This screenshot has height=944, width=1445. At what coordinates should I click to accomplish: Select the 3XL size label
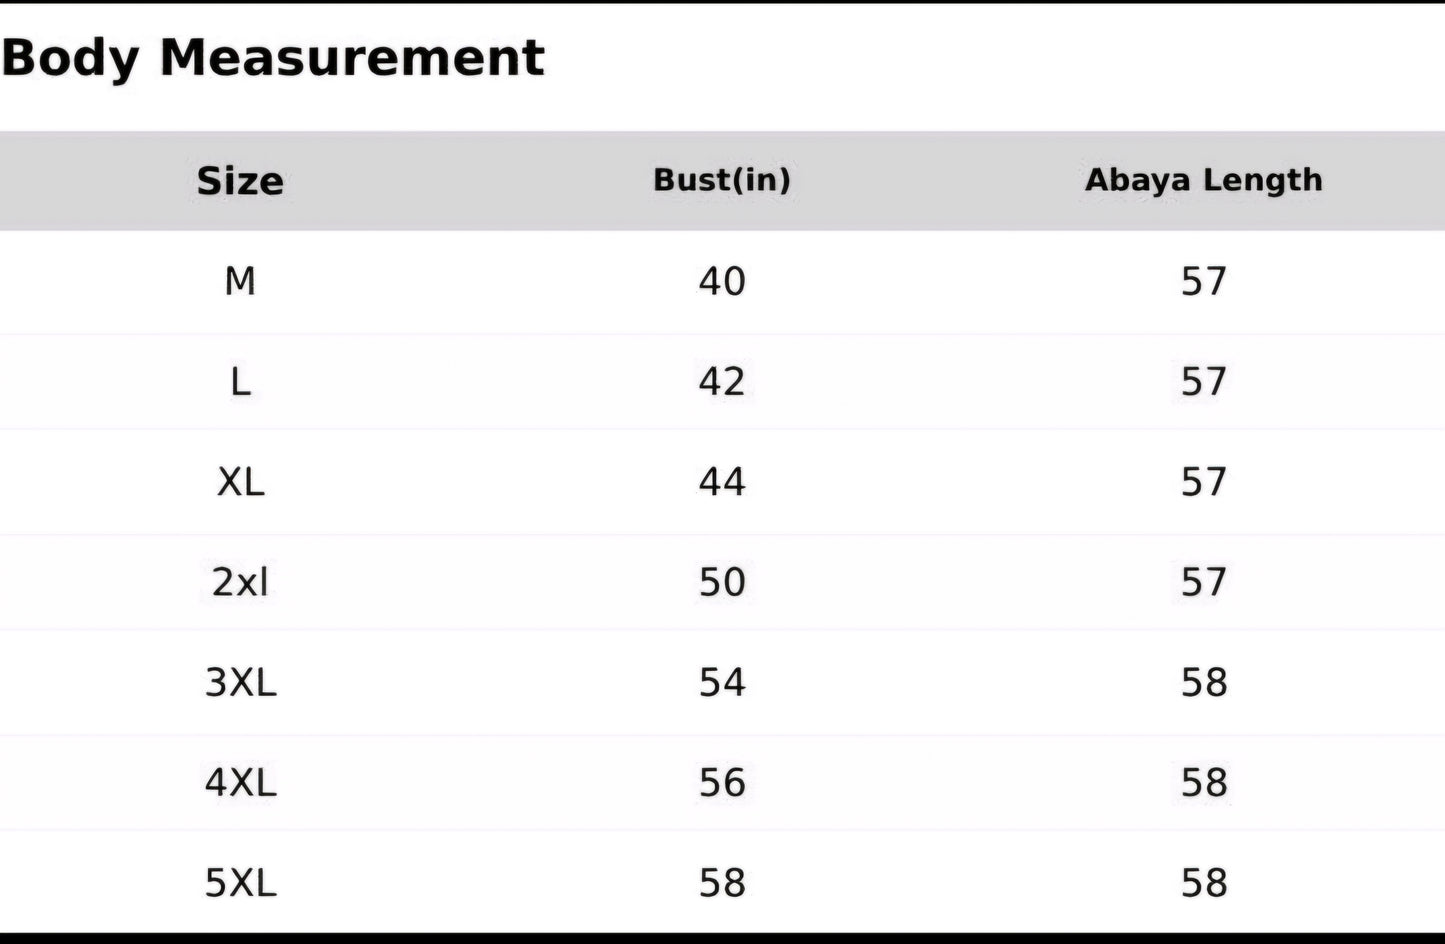(240, 682)
